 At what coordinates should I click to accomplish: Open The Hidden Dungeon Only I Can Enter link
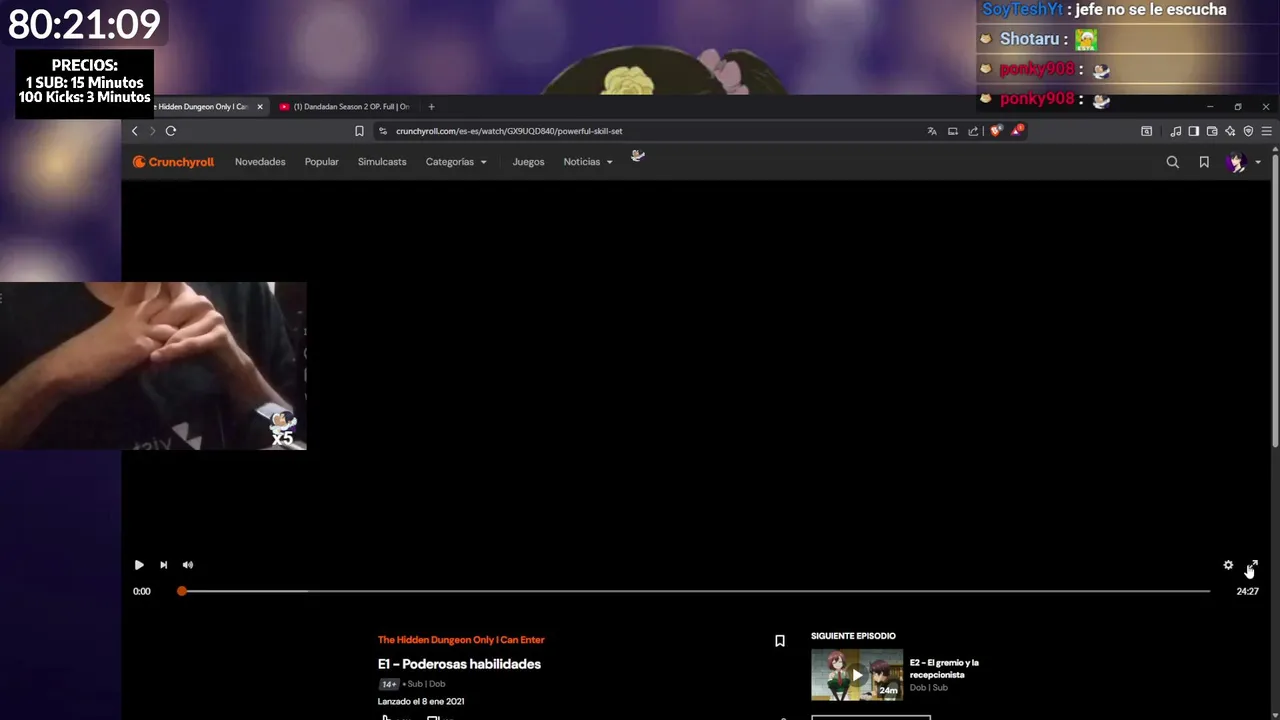[x=461, y=640]
